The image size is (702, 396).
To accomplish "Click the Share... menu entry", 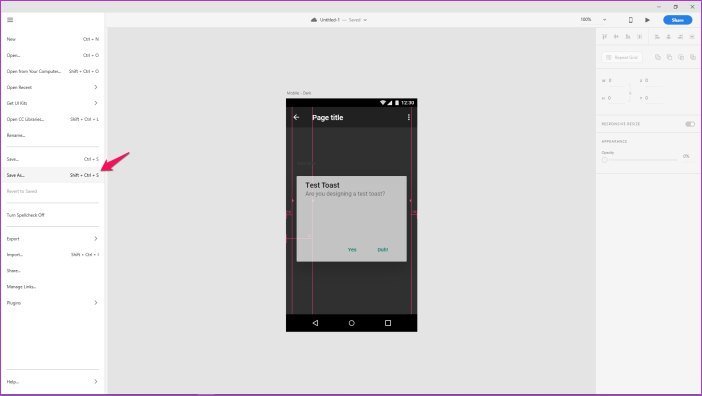I will (52, 271).
